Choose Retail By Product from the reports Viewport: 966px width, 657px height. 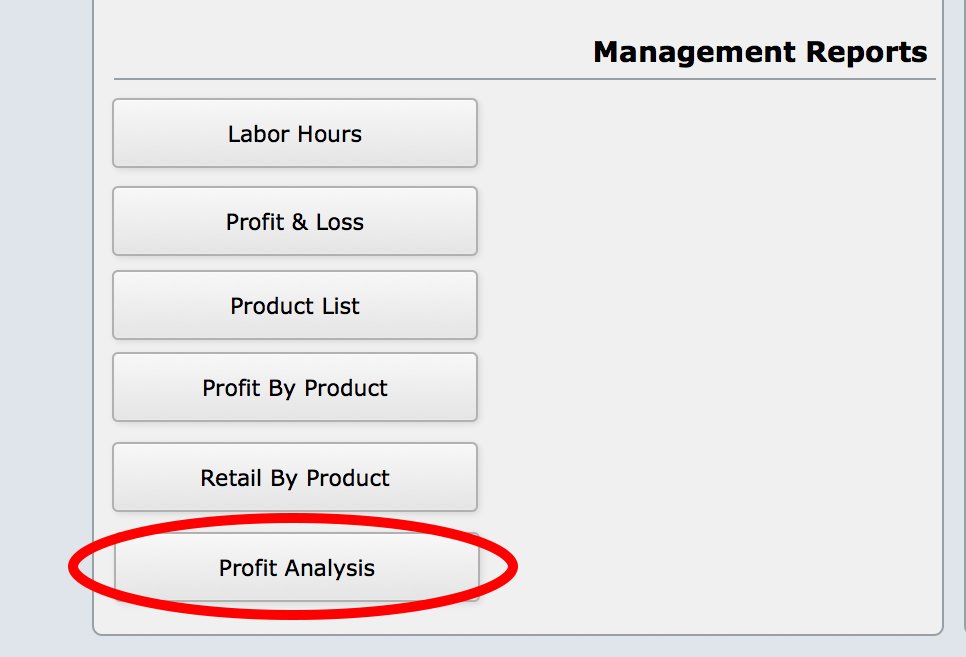coord(294,477)
